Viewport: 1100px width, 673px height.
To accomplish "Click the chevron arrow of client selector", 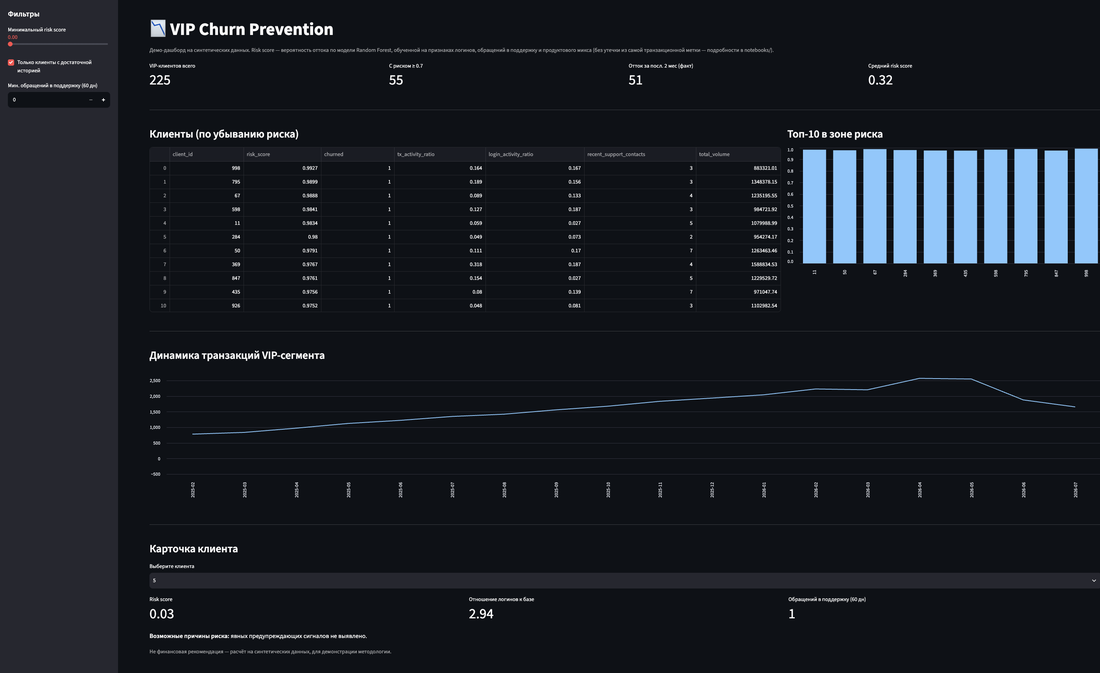I will (x=1094, y=580).
